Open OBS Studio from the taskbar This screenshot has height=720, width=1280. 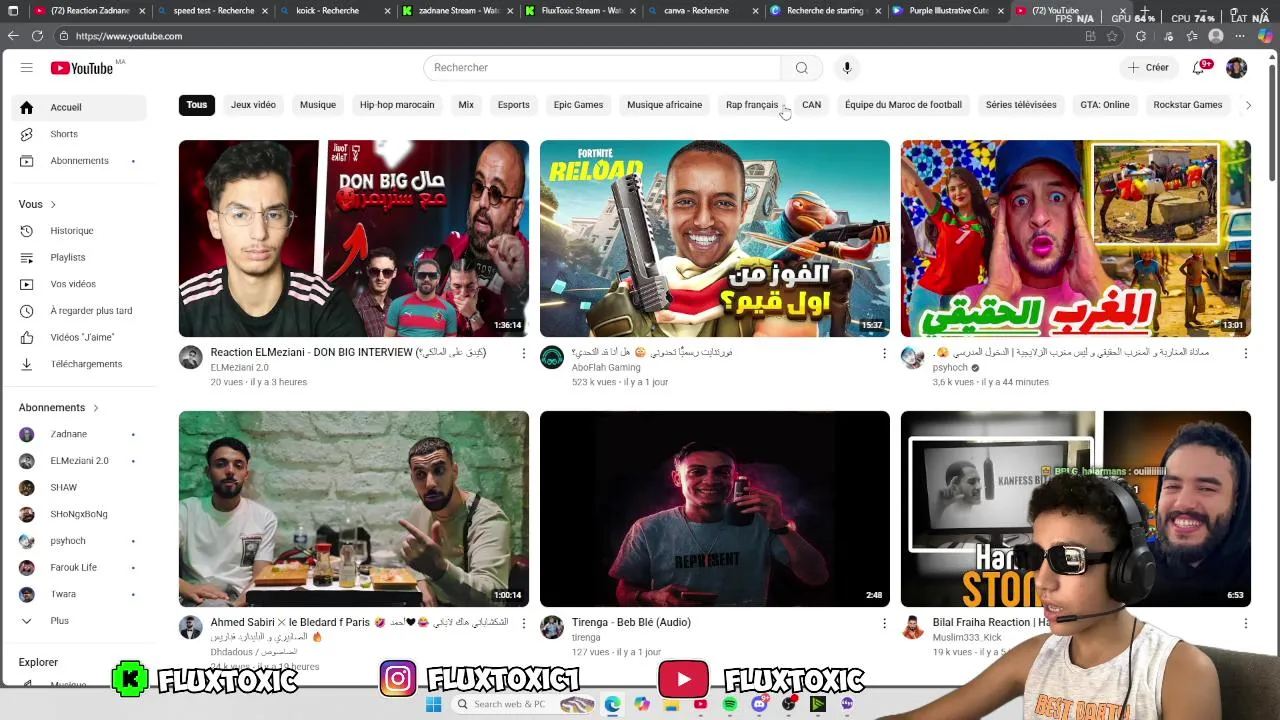pyautogui.click(x=789, y=704)
